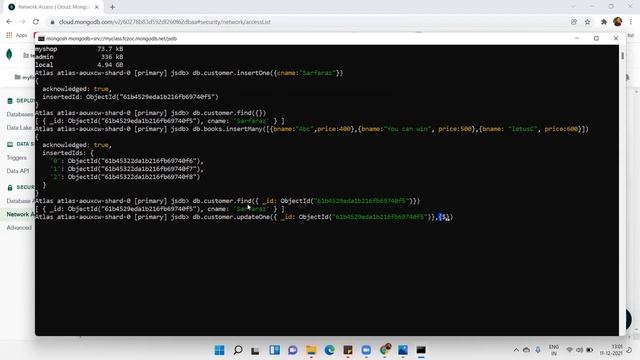Open Zoom from the taskbar
This screenshot has height=360, width=640.
366,350
